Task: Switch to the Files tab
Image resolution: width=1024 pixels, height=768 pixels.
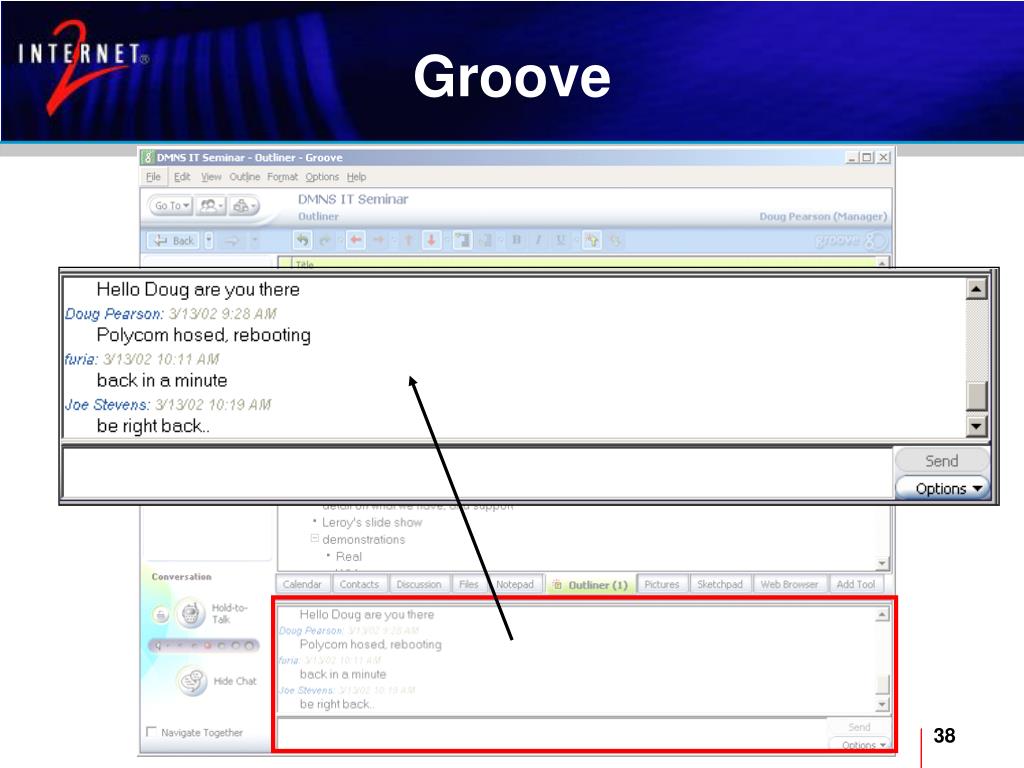Action: click(x=468, y=584)
